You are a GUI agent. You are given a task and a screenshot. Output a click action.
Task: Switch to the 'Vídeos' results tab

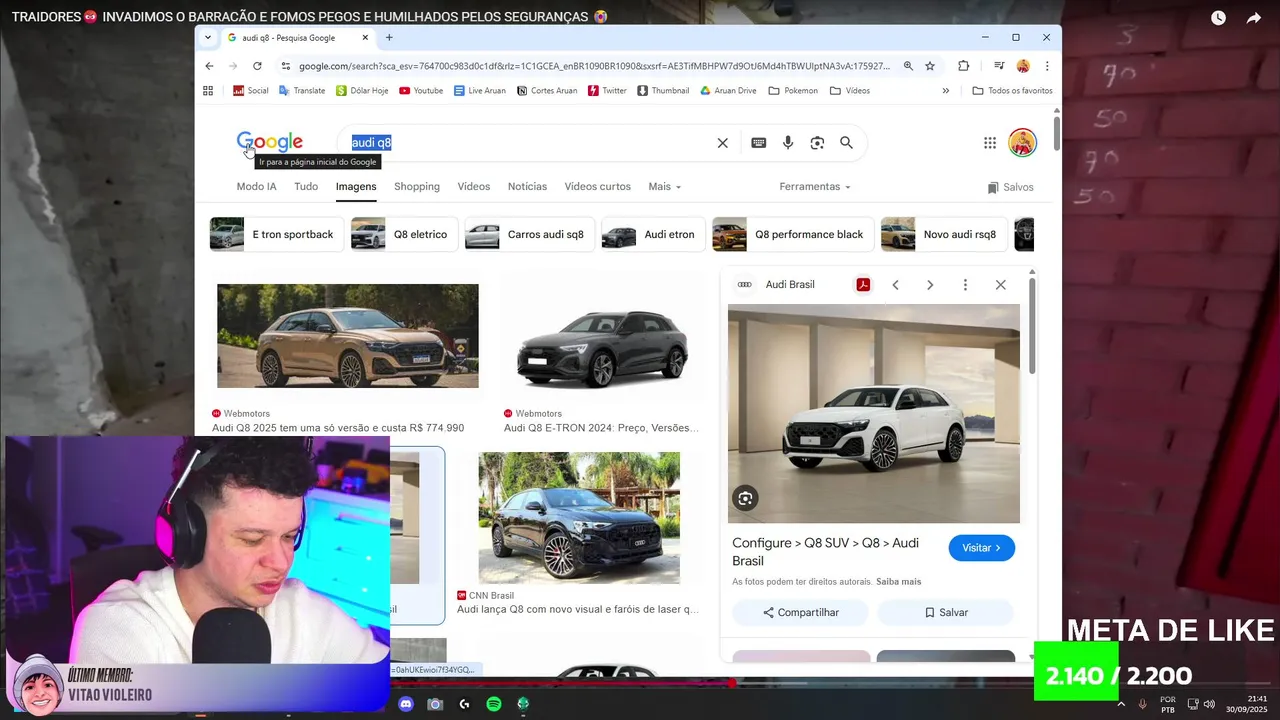(x=474, y=187)
